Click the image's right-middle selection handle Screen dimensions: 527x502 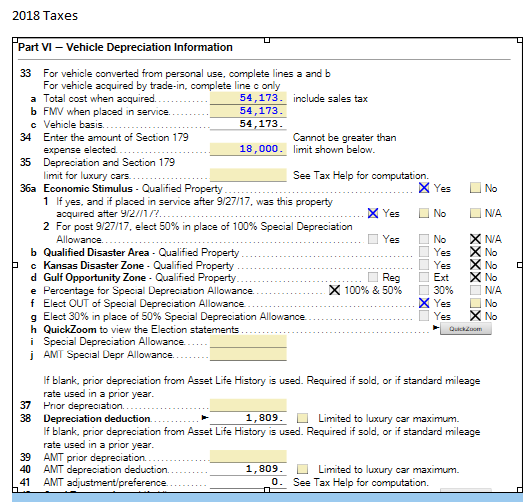pos(520,265)
